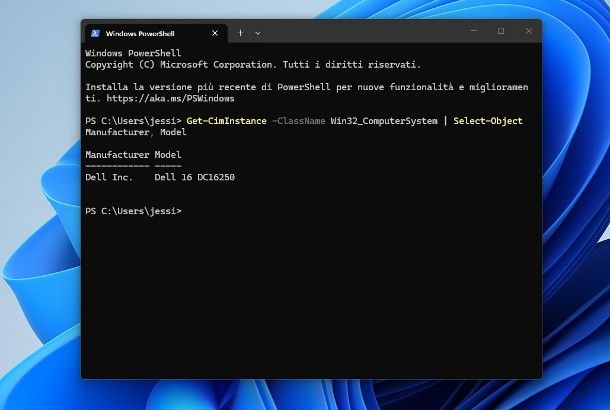The image size is (610, 410).
Task: Maximize the Windows PowerShell window
Action: pyautogui.click(x=501, y=31)
